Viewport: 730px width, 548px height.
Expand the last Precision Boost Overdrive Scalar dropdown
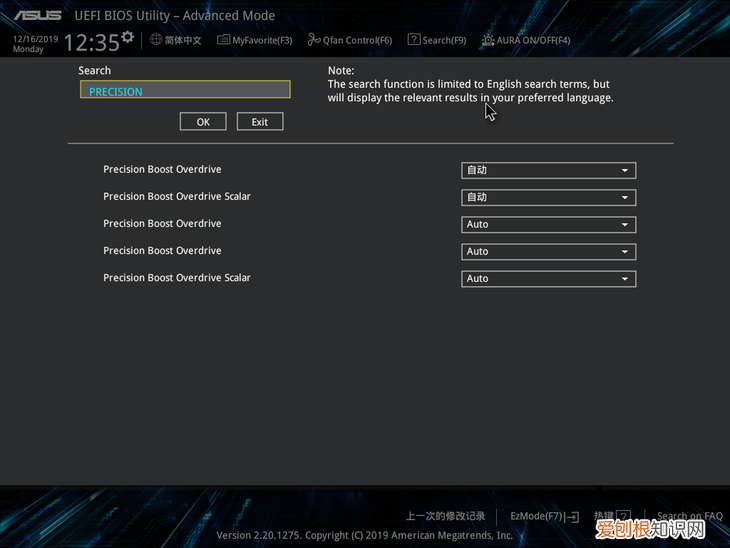pos(548,279)
